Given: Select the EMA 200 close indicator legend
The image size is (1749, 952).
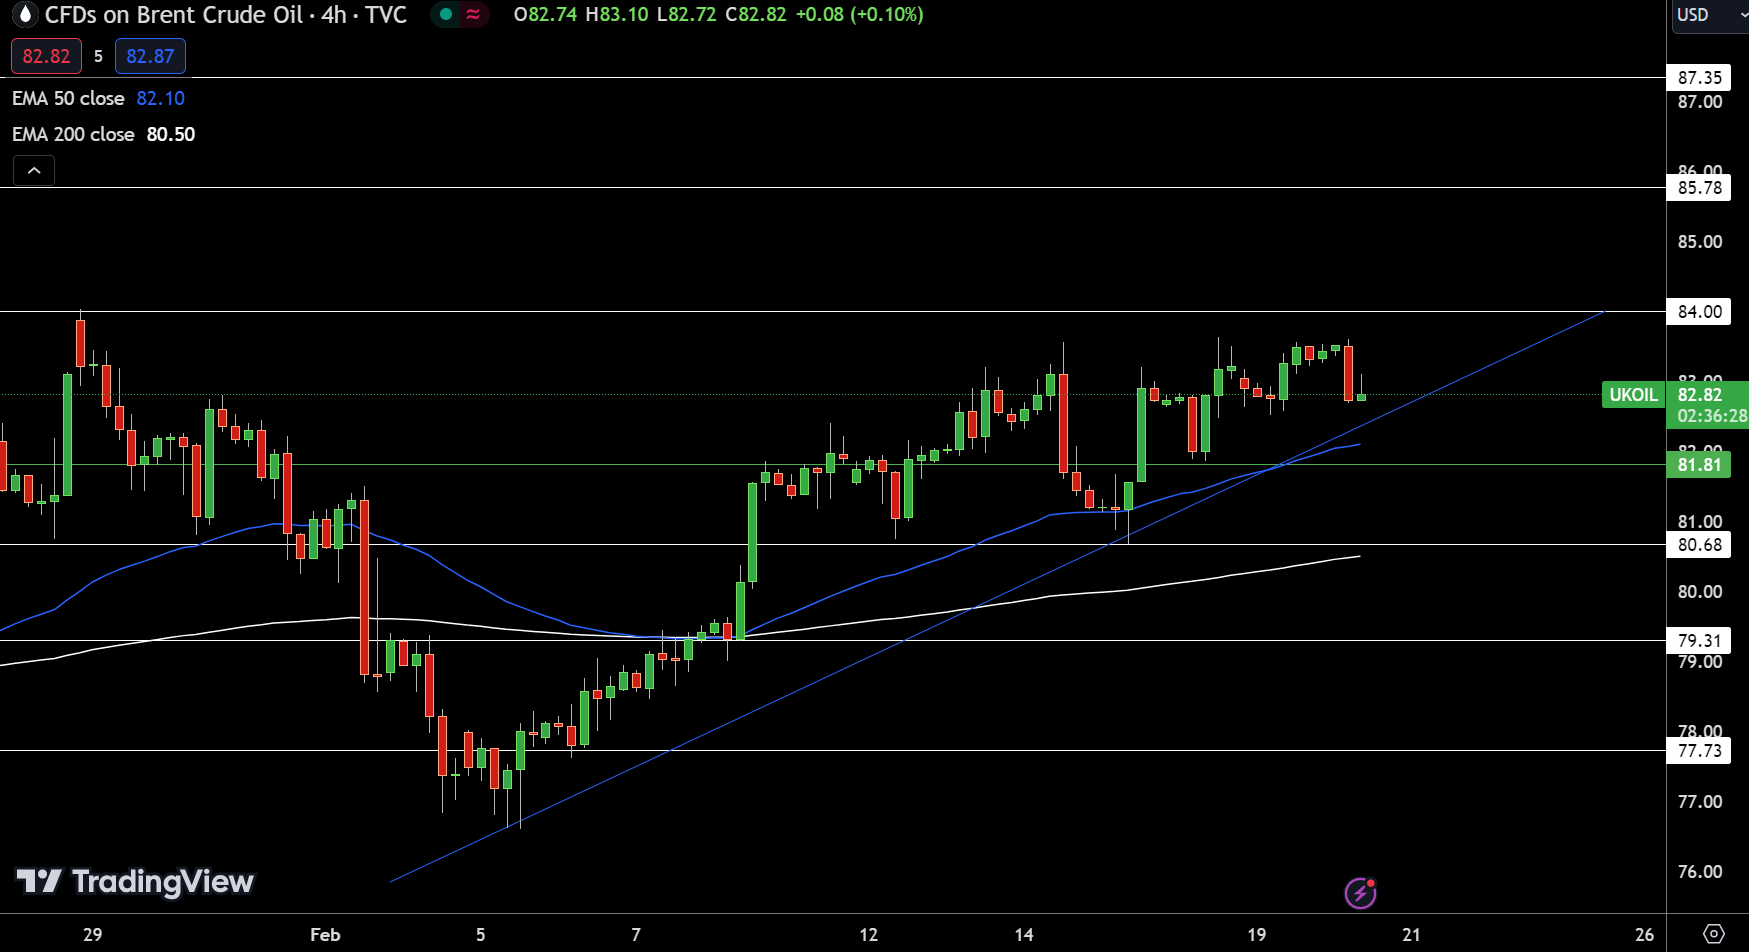Looking at the screenshot, I should tap(73, 135).
